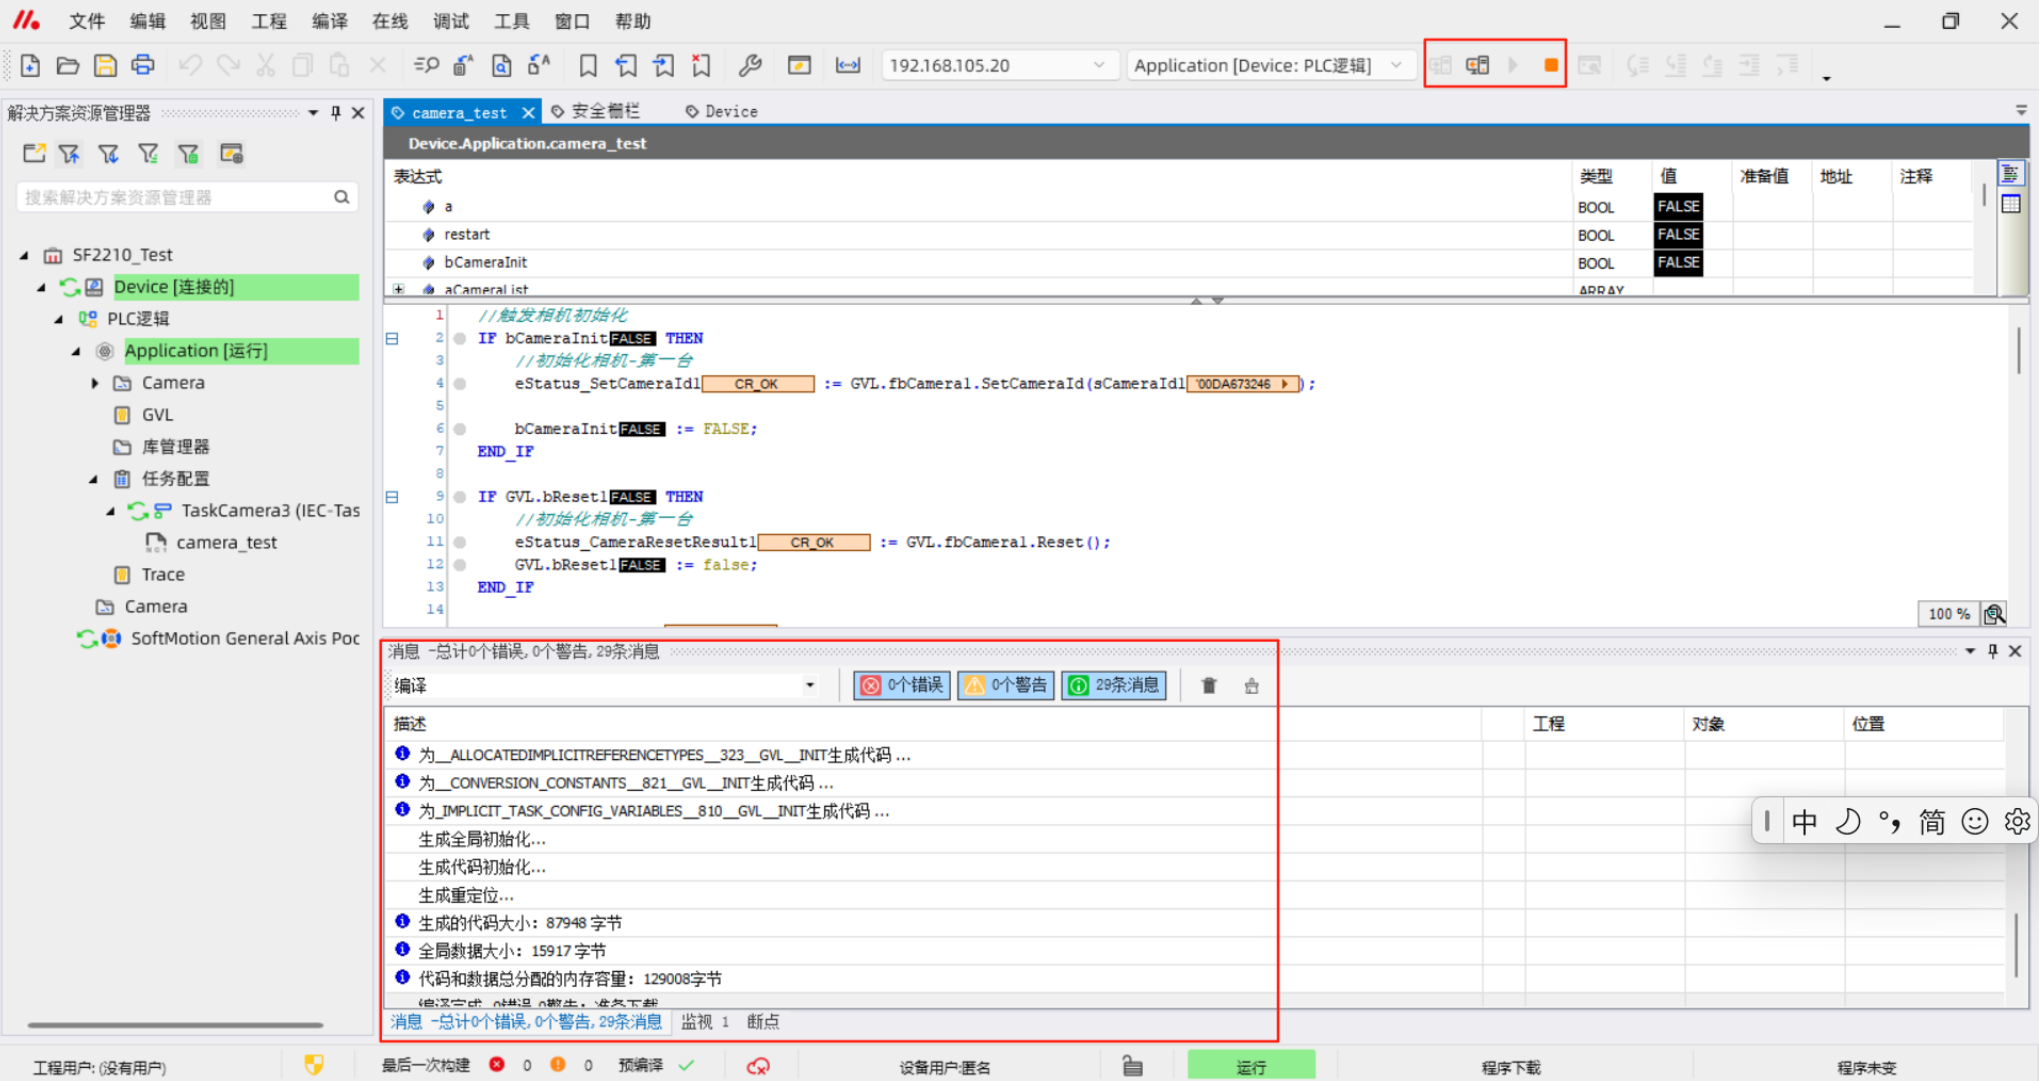
Task: Open the Application device selector dropdown
Action: click(1397, 65)
